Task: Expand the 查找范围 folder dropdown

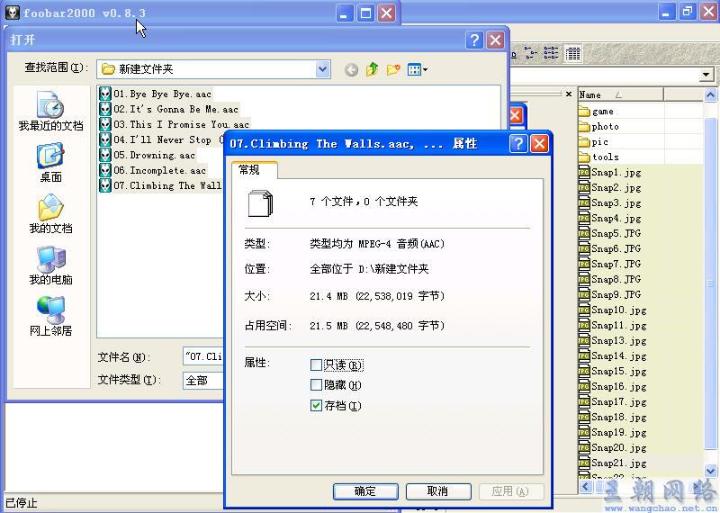Action: point(323,69)
